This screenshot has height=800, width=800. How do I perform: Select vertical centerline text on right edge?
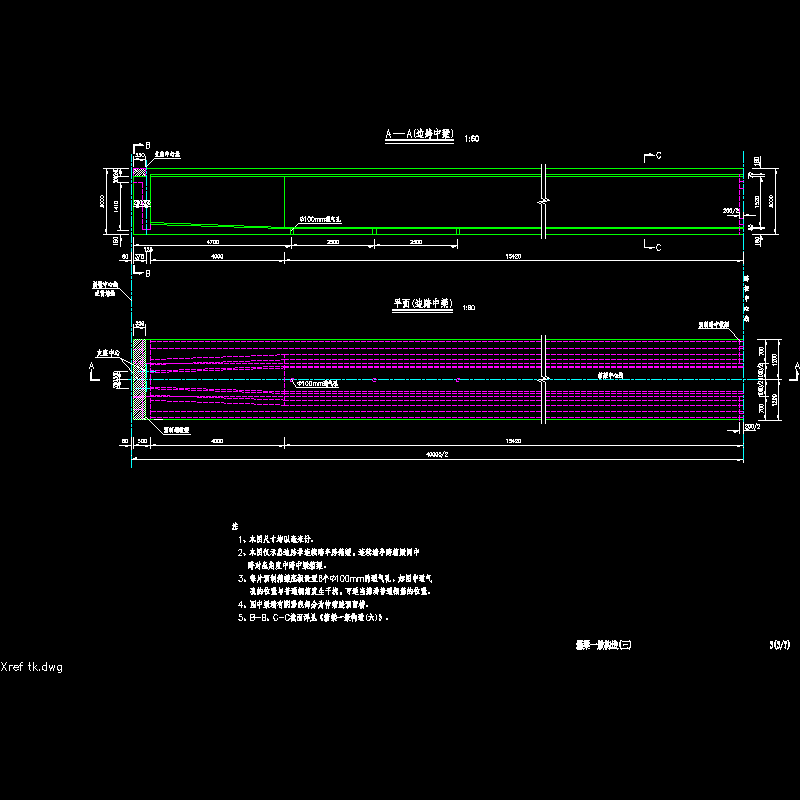[x=746, y=299]
